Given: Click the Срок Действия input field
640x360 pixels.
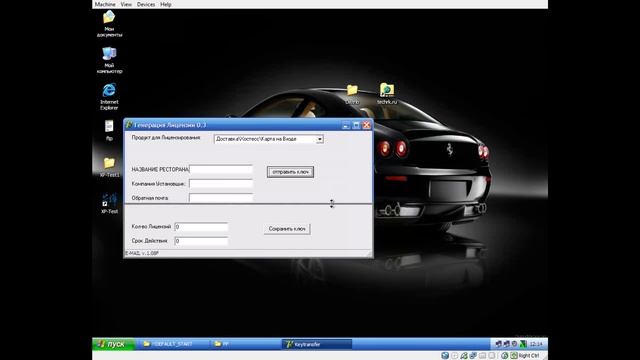Looking at the screenshot, I should [x=201, y=241].
